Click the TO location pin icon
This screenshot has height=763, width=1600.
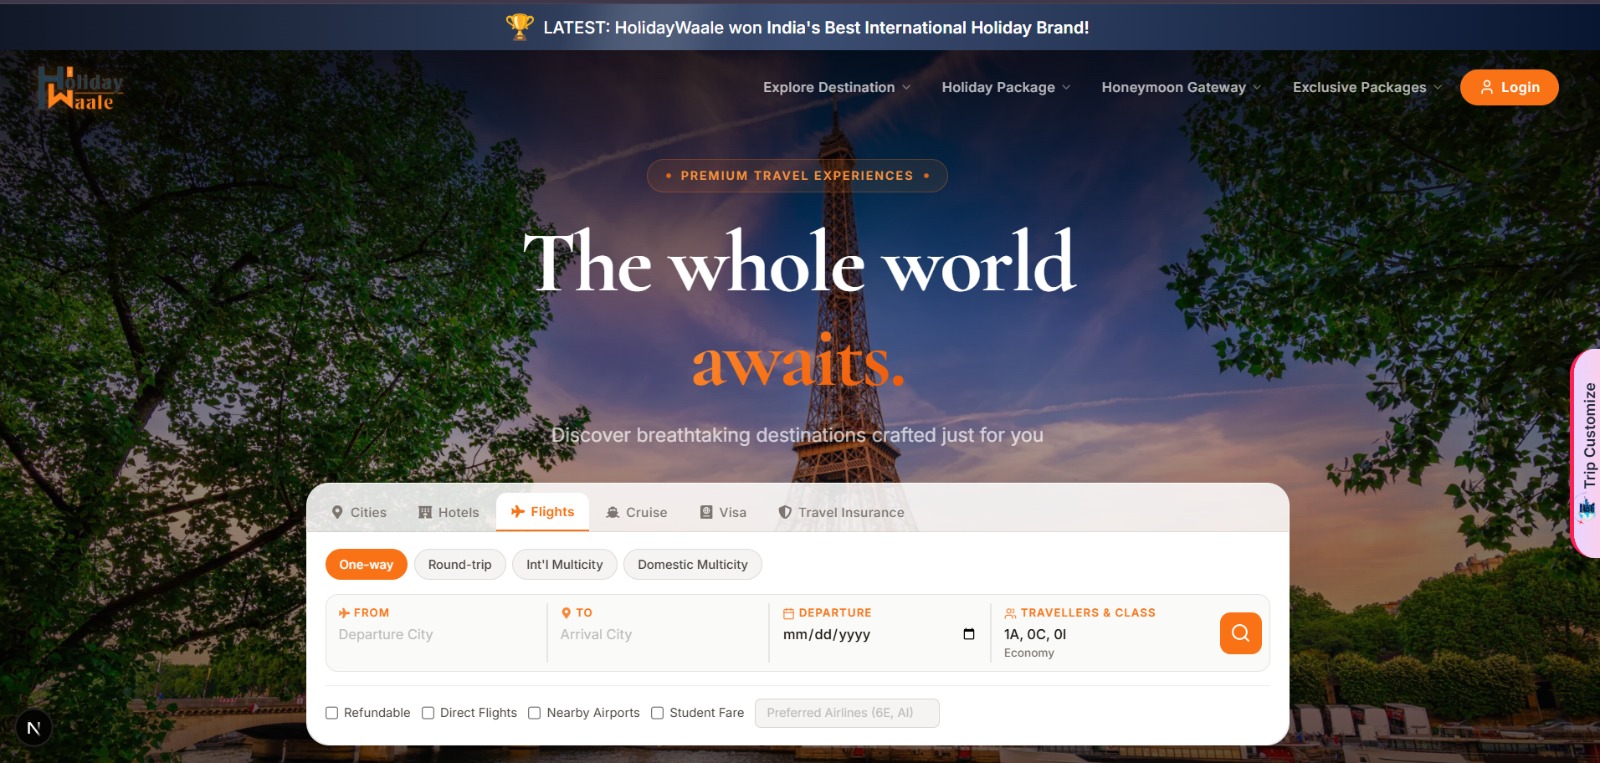point(566,613)
